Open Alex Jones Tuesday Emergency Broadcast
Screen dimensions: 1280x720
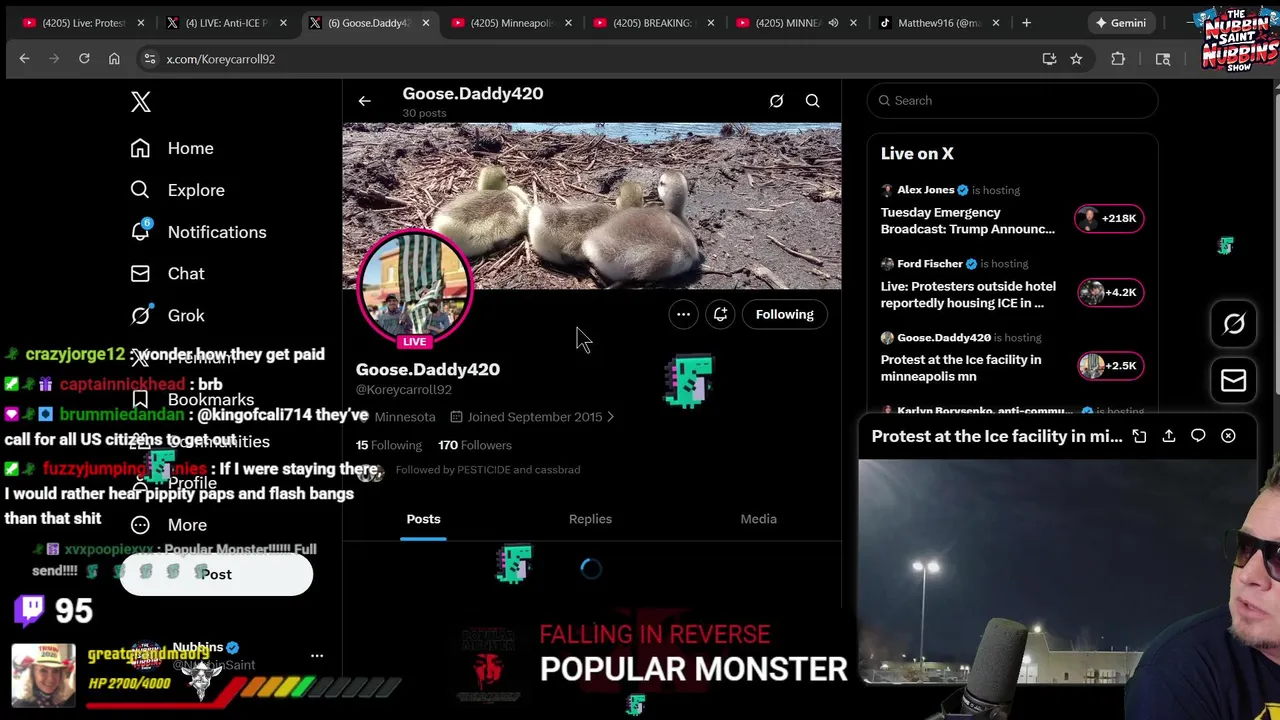point(968,221)
